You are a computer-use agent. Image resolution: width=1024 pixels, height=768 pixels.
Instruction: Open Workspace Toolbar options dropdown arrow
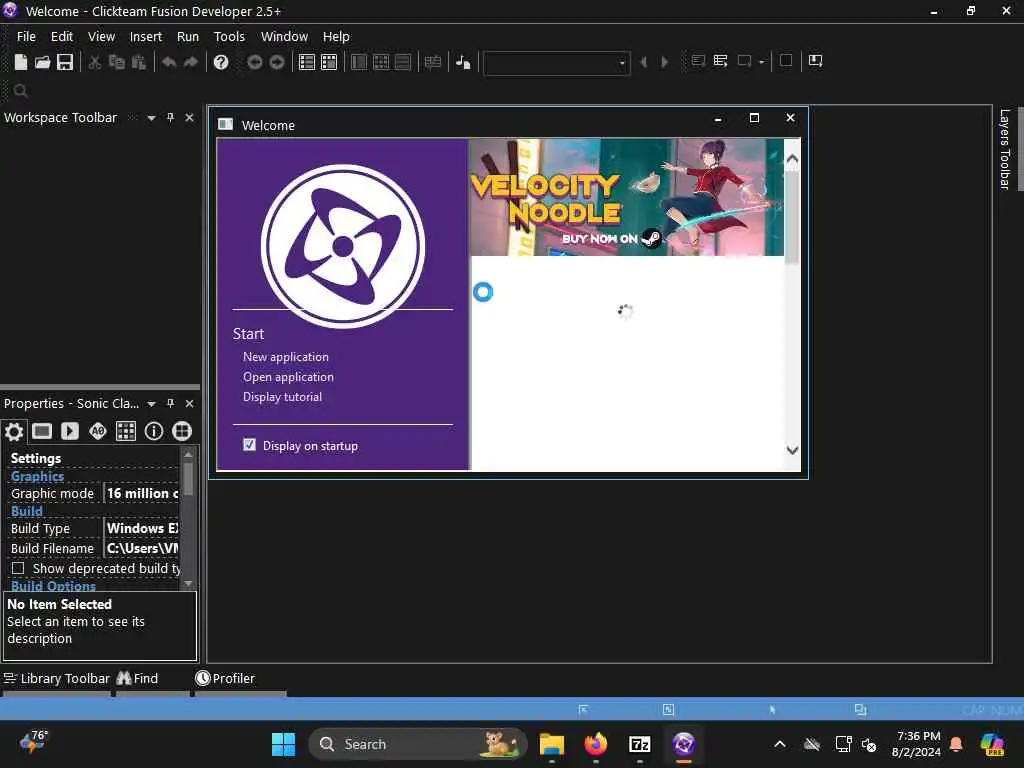(152, 118)
